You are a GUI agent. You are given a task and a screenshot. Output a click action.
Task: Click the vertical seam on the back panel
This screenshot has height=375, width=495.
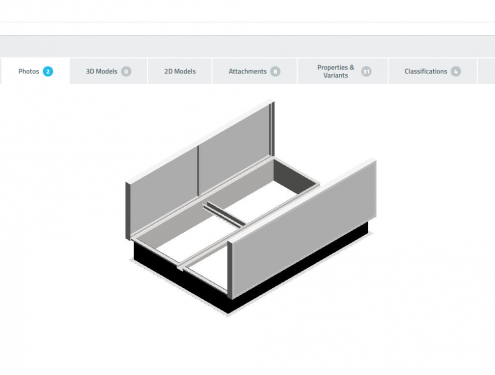pos(198,171)
